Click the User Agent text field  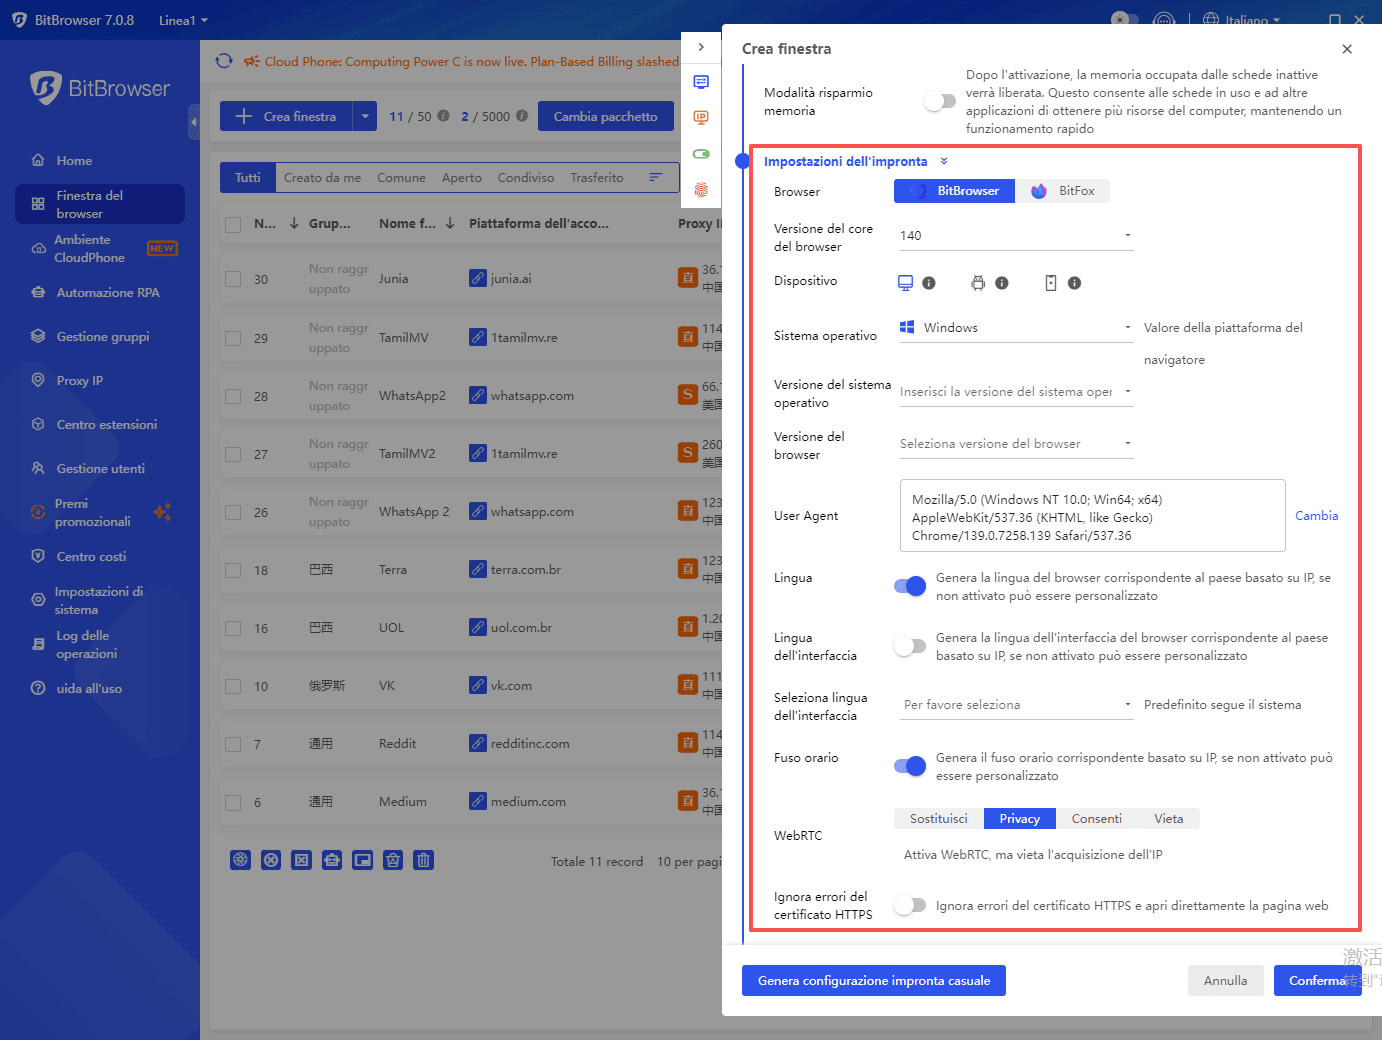[x=1090, y=515]
